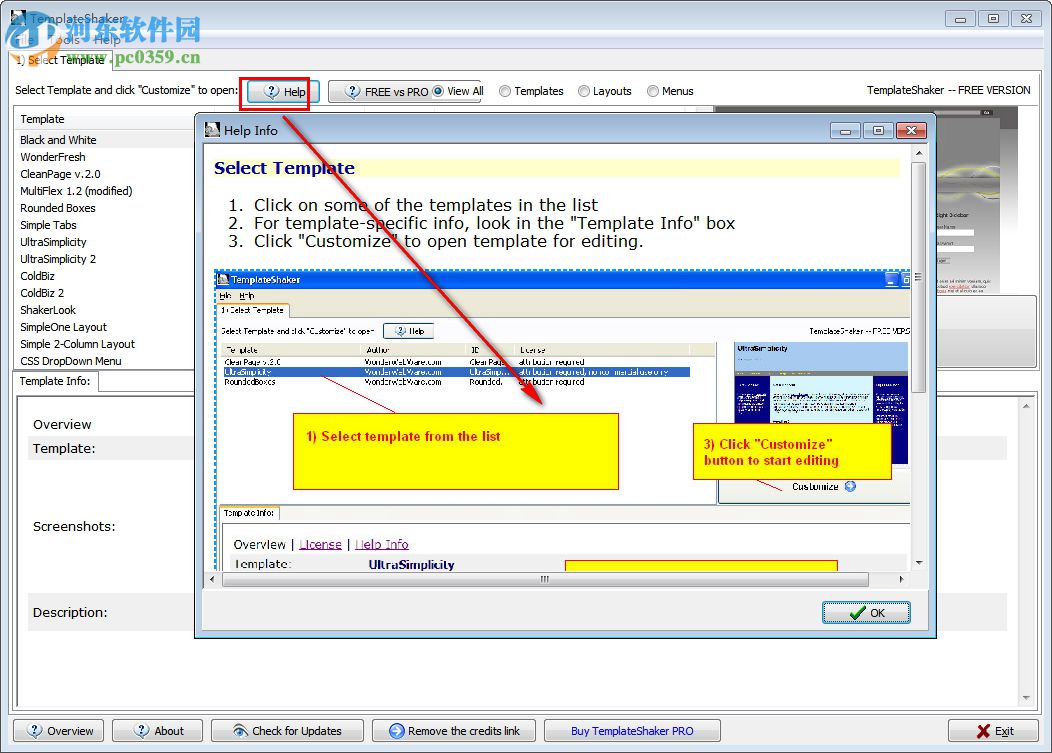Open the Select Template tab
The width and height of the screenshot is (1052, 753).
(x=60, y=60)
